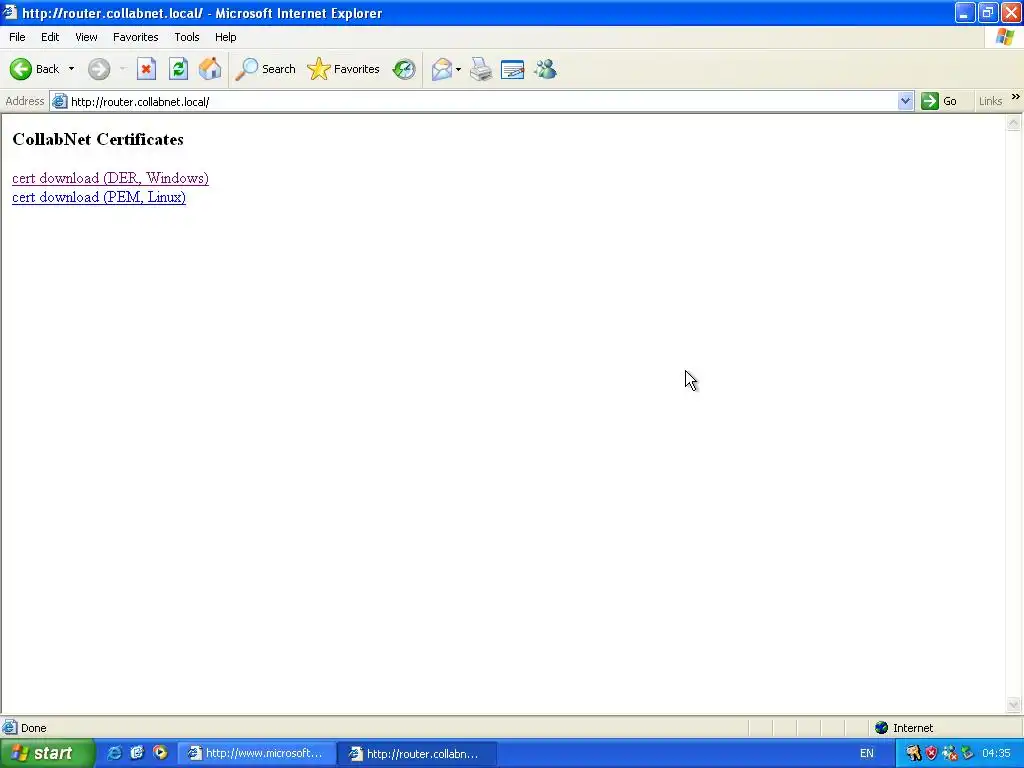Screen dimensions: 1024x768
Task: Click the Mail envelope icon
Action: [442, 69]
